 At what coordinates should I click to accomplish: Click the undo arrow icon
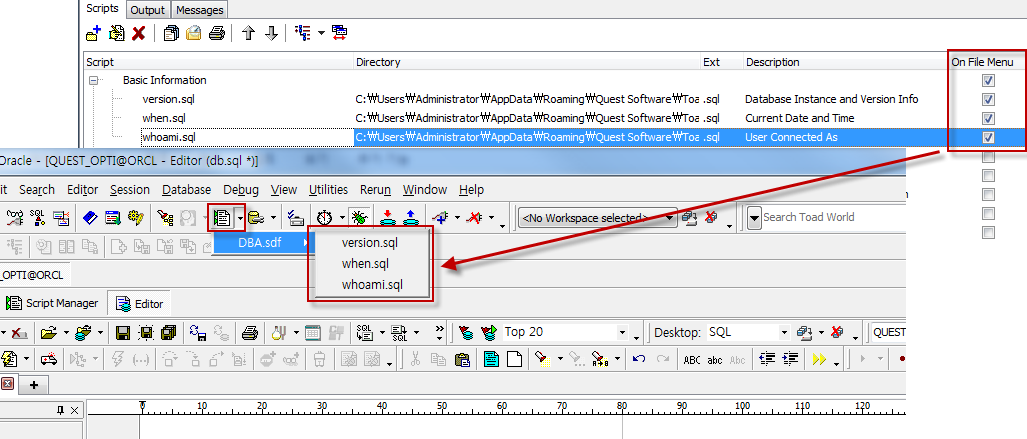638,360
